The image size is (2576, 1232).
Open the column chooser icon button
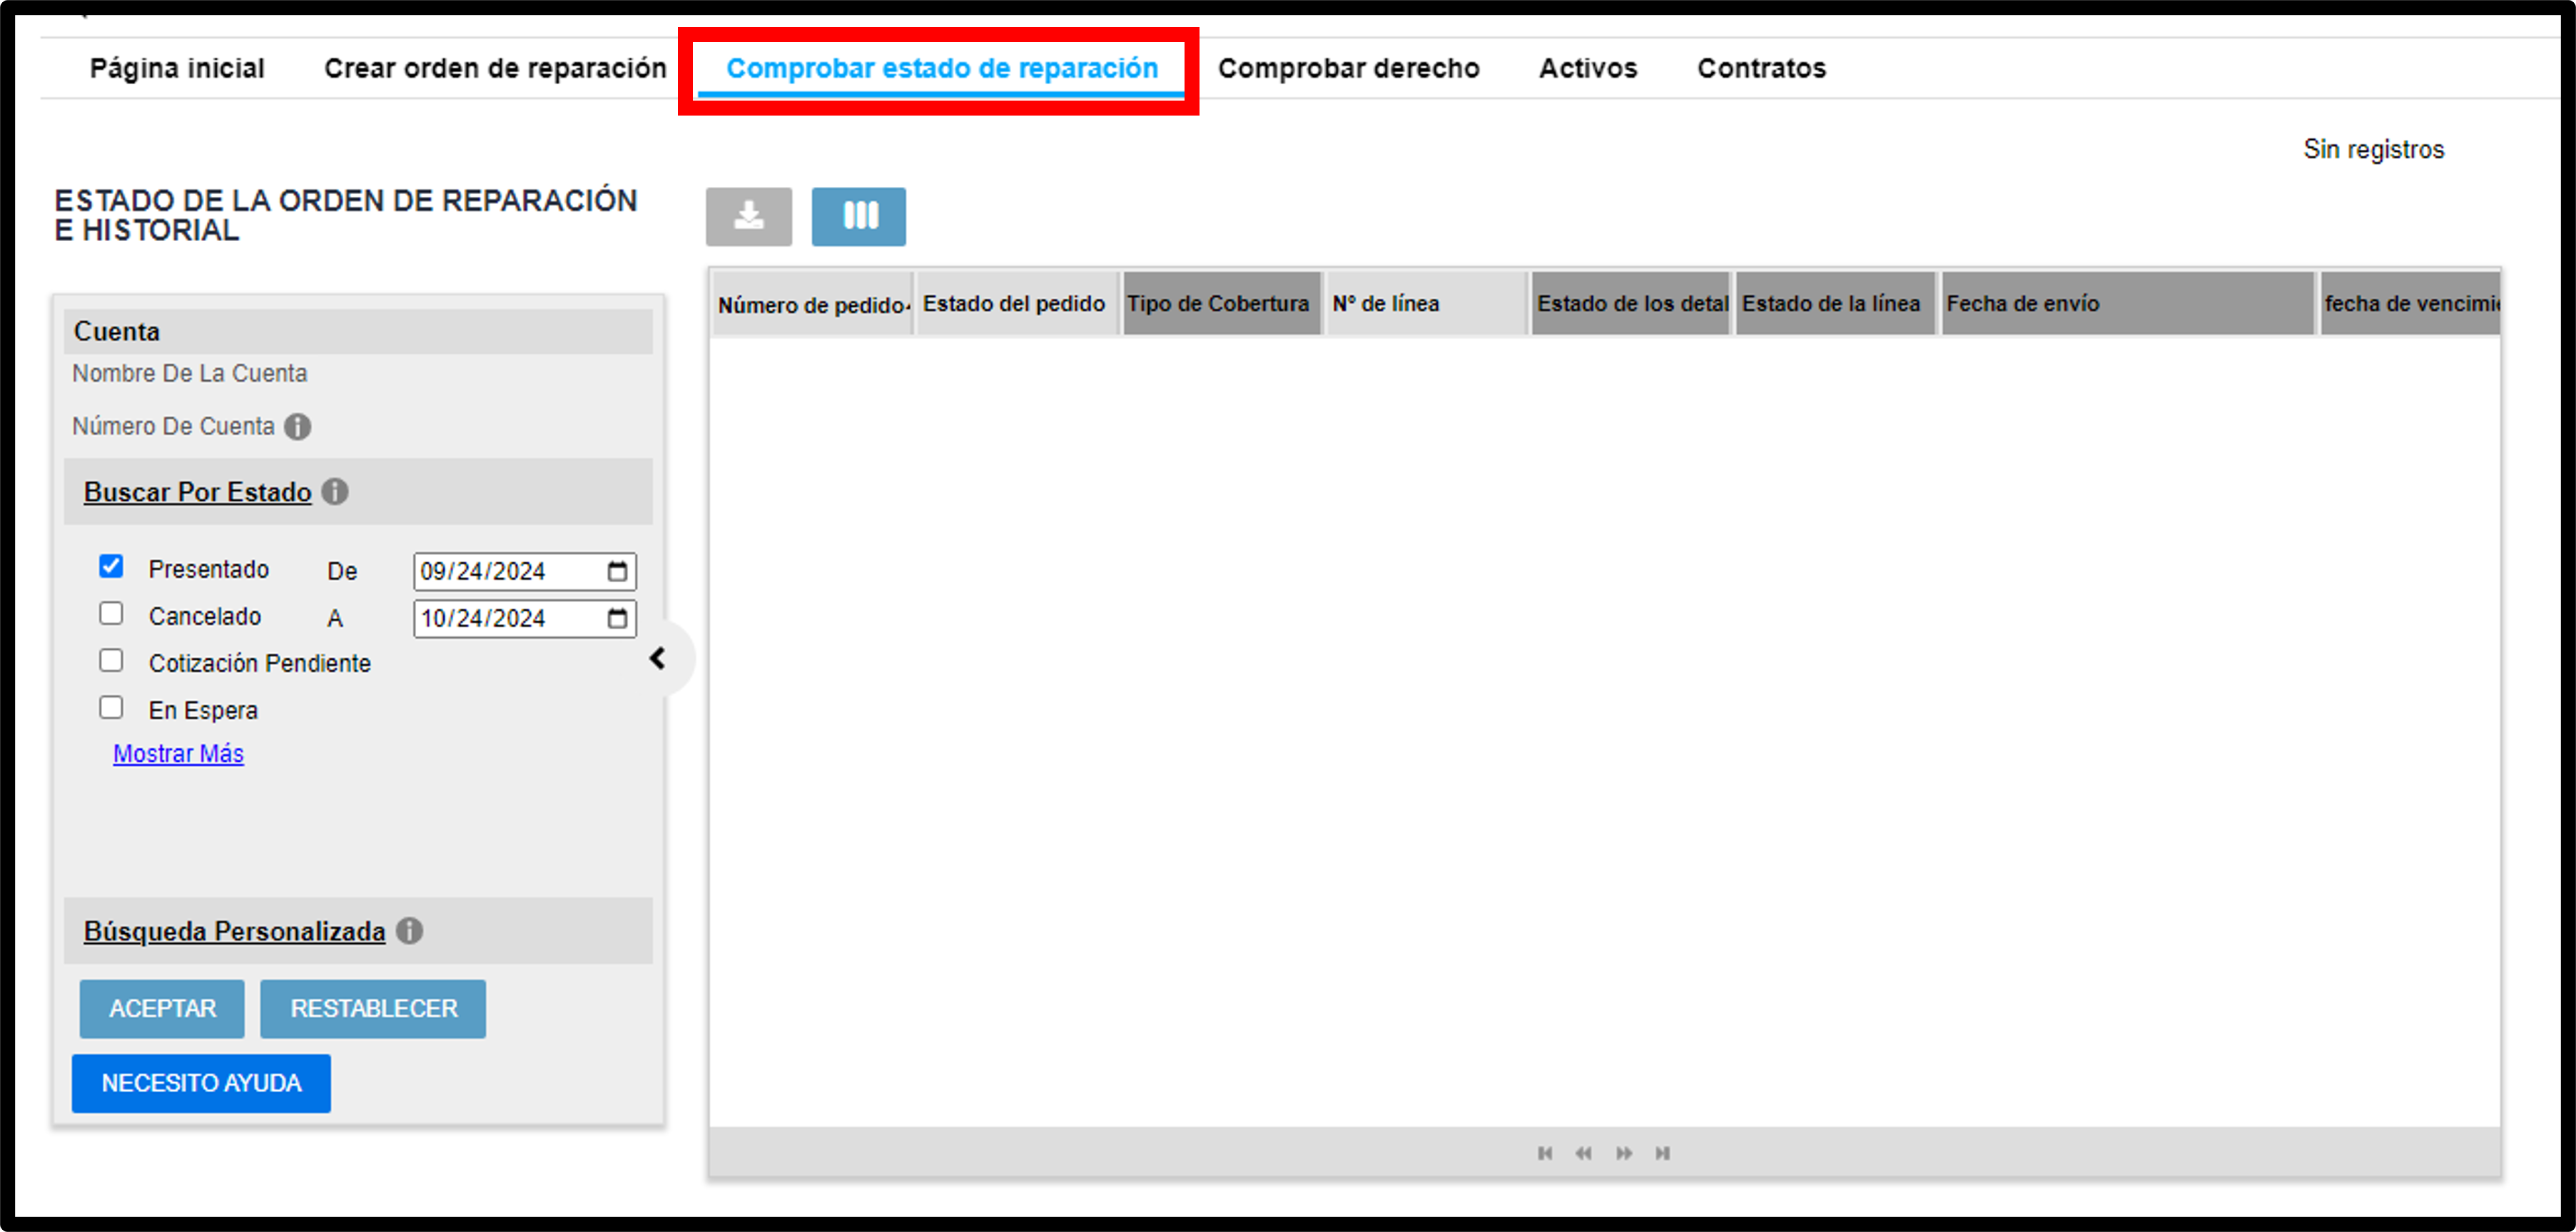859,216
